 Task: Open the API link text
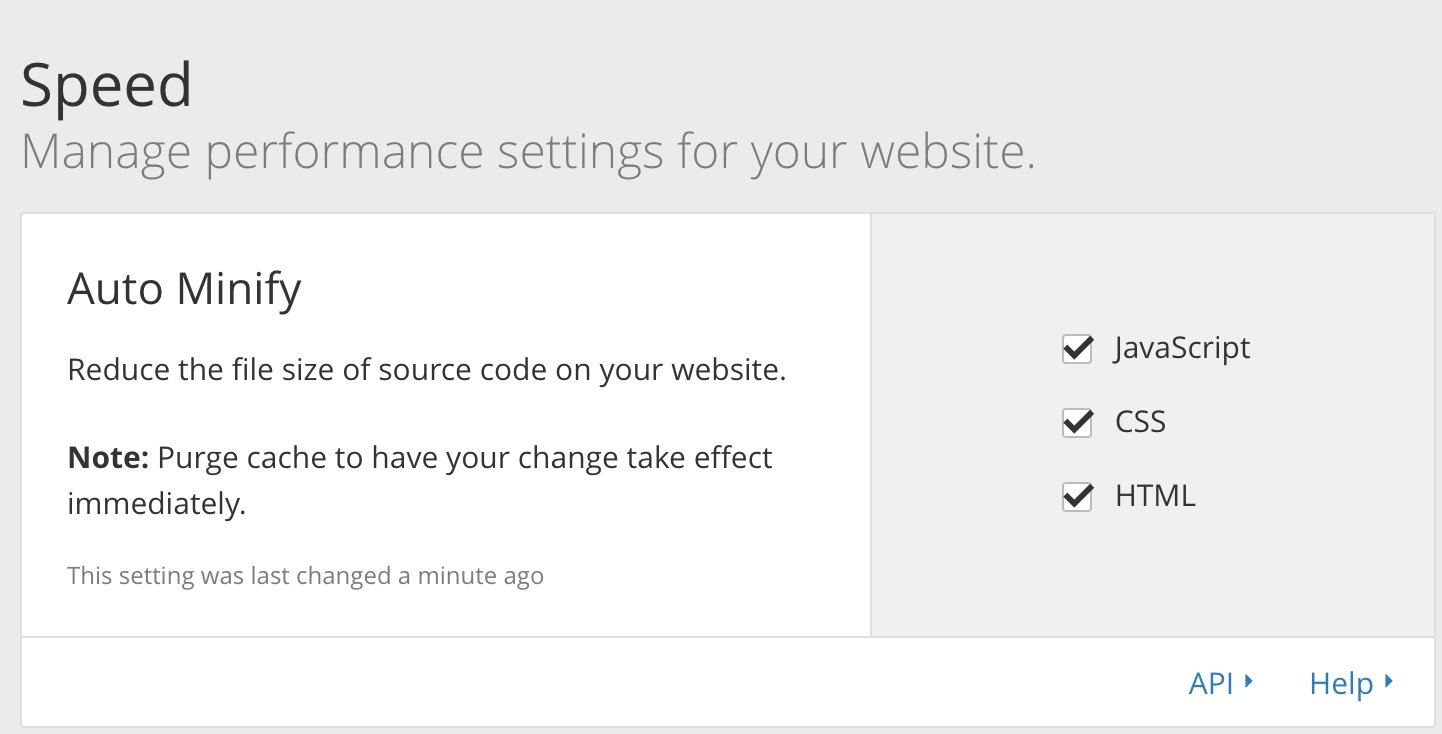click(1211, 684)
